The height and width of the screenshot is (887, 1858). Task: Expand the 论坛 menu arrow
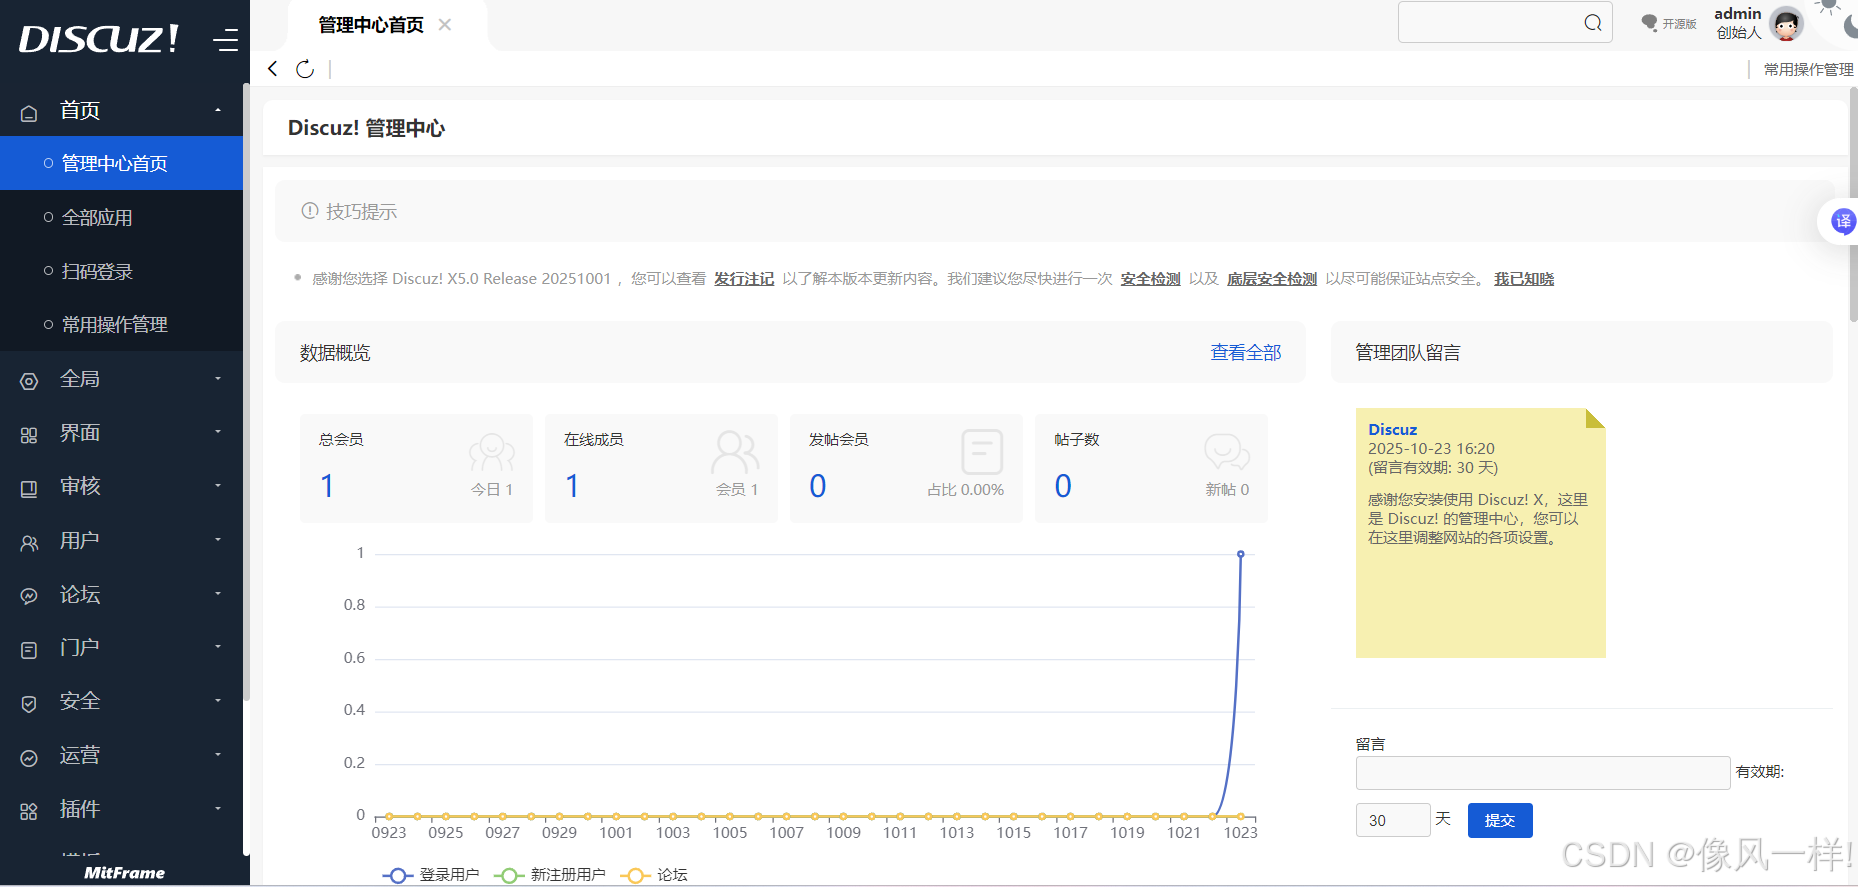tap(218, 594)
